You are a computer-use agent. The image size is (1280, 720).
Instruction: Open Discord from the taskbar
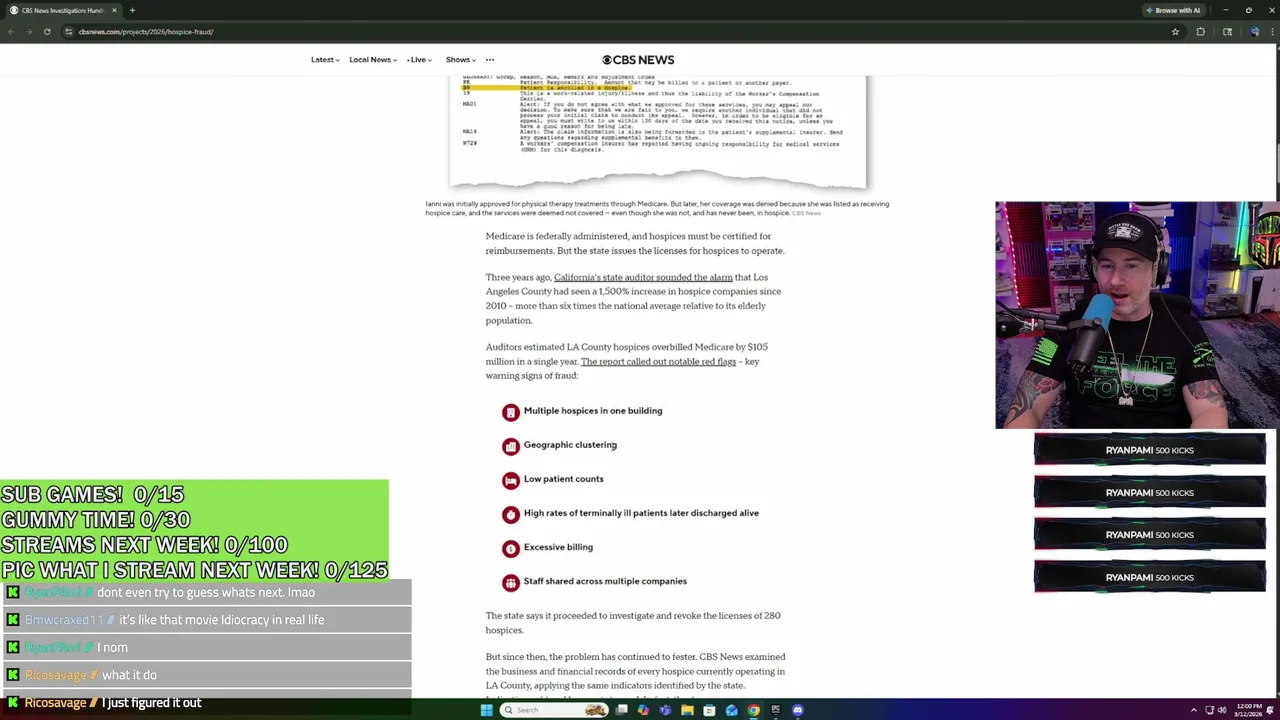[797, 710]
